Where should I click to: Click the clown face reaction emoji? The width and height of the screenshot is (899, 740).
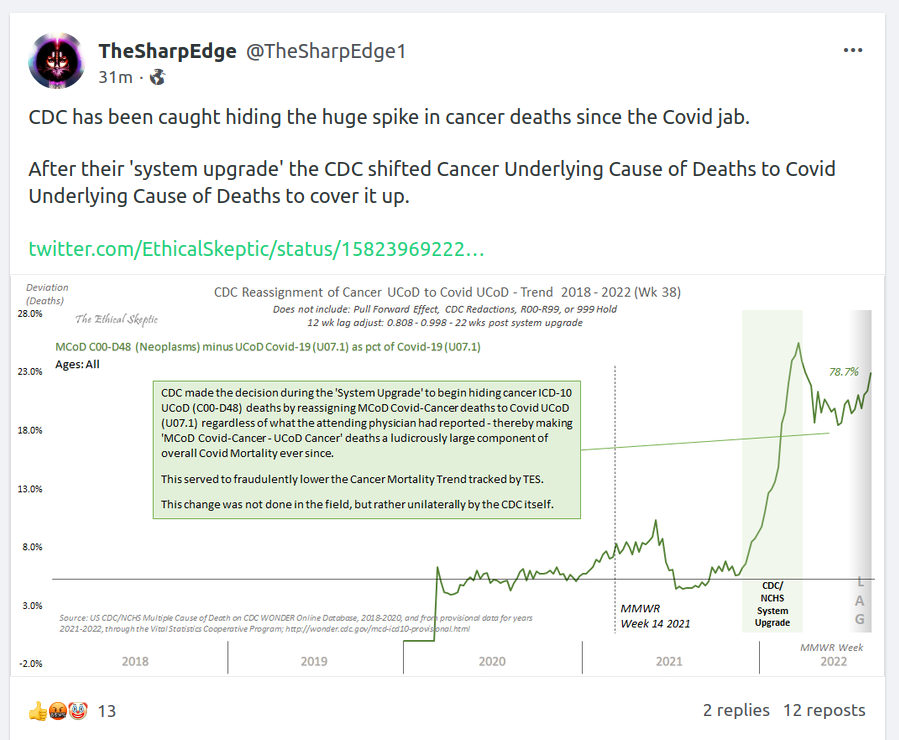point(78,711)
